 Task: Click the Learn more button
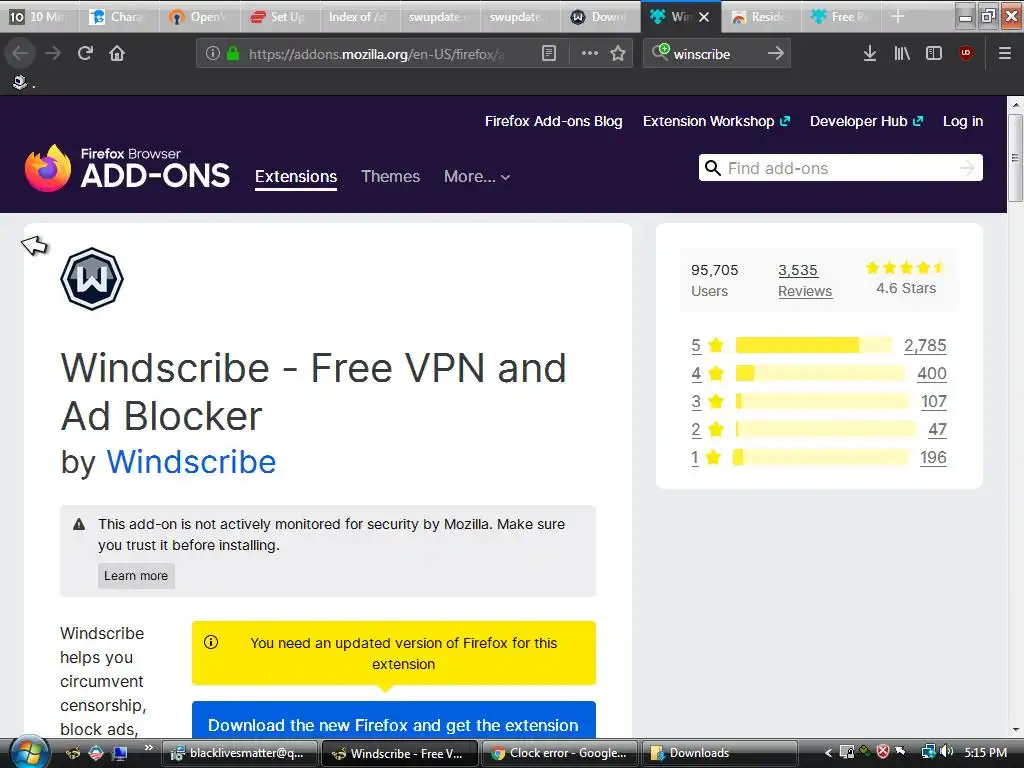[136, 575]
